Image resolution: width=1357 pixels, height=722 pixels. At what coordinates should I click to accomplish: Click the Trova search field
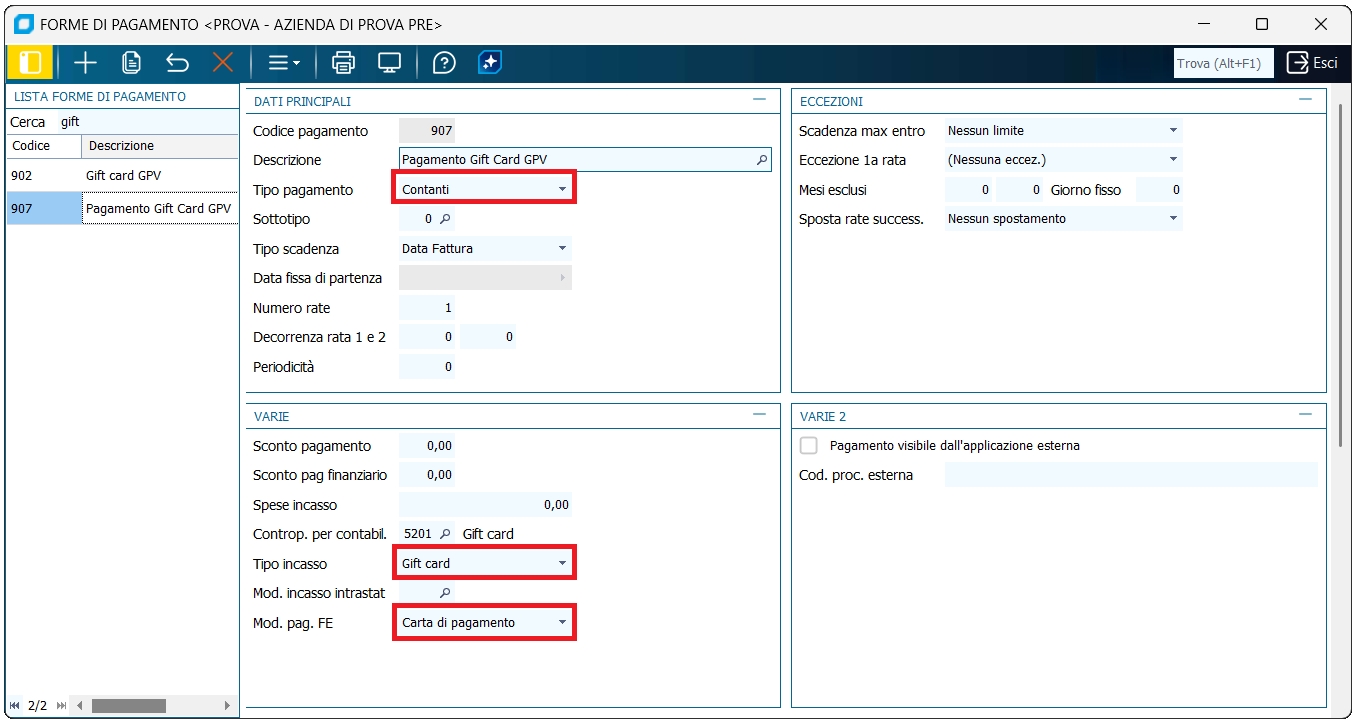click(1222, 63)
